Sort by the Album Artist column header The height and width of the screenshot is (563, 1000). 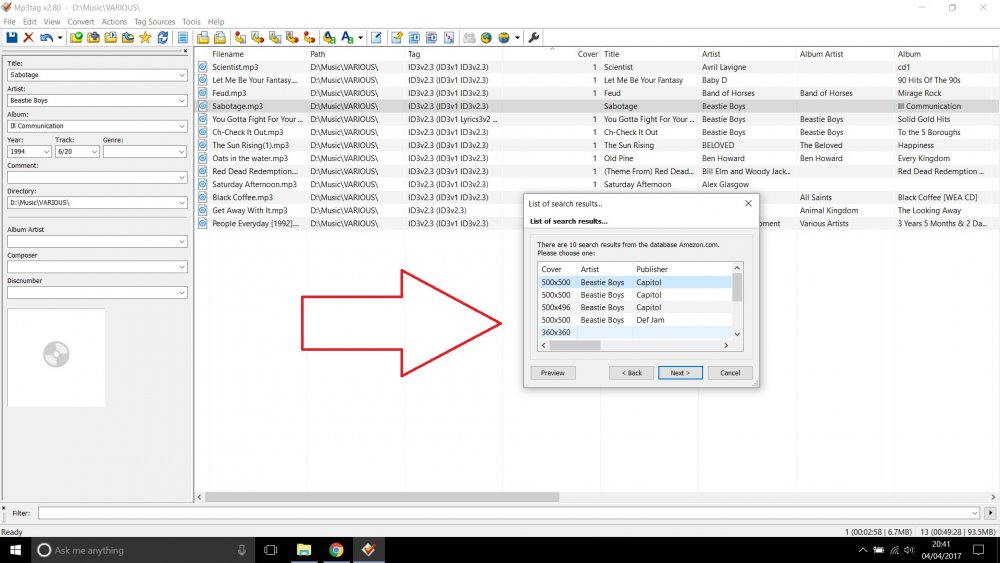(821, 54)
